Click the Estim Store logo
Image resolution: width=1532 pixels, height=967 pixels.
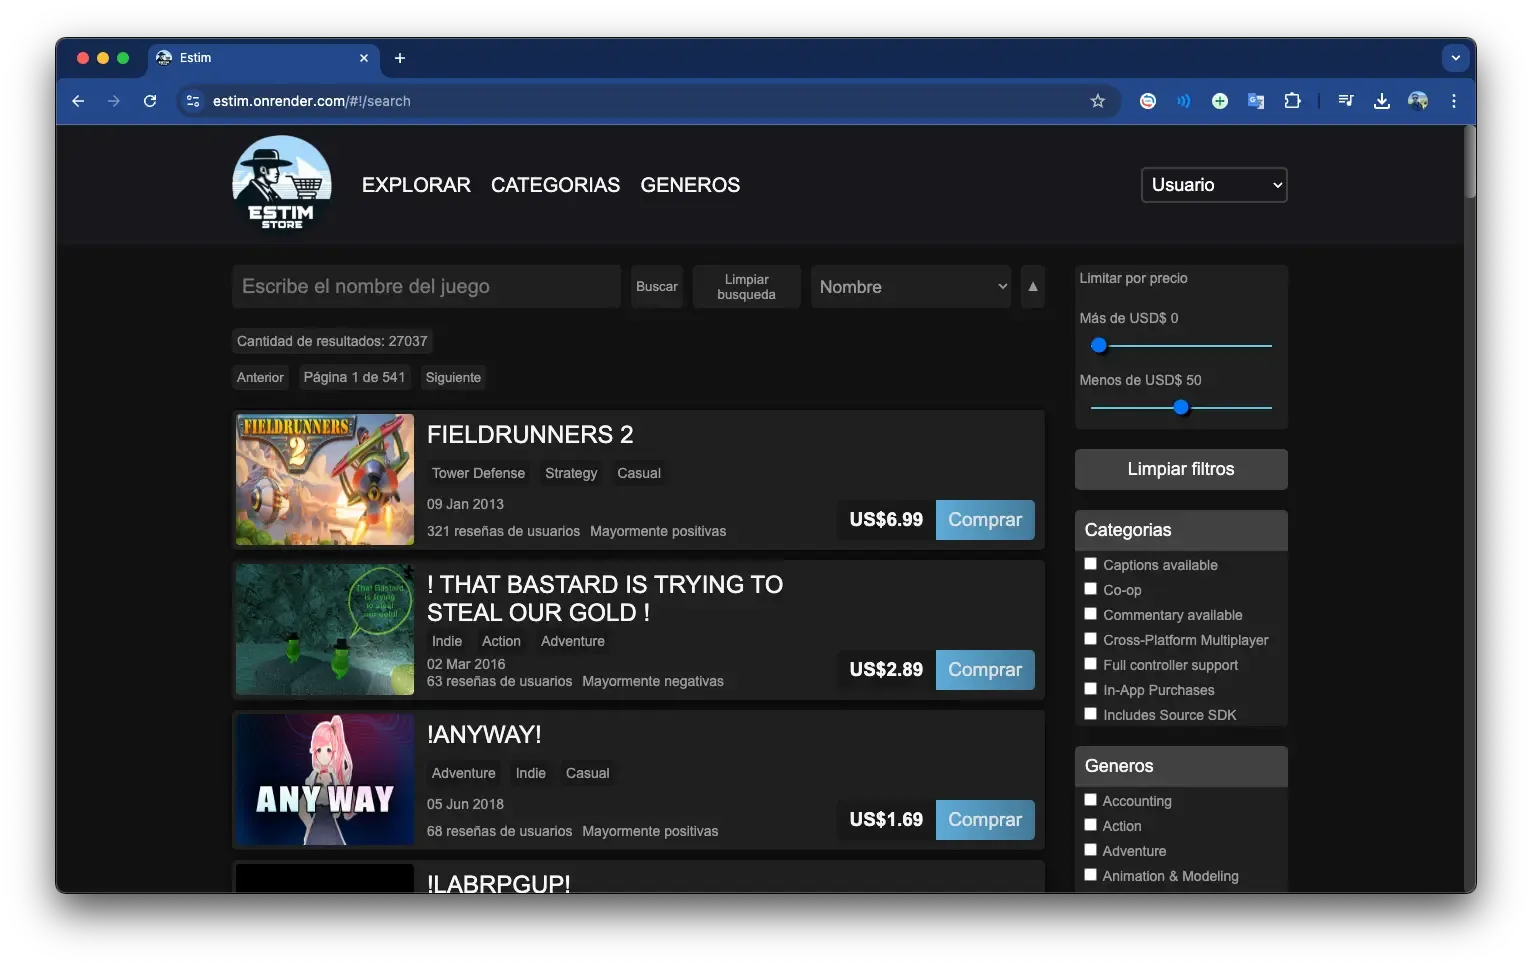[x=282, y=184]
